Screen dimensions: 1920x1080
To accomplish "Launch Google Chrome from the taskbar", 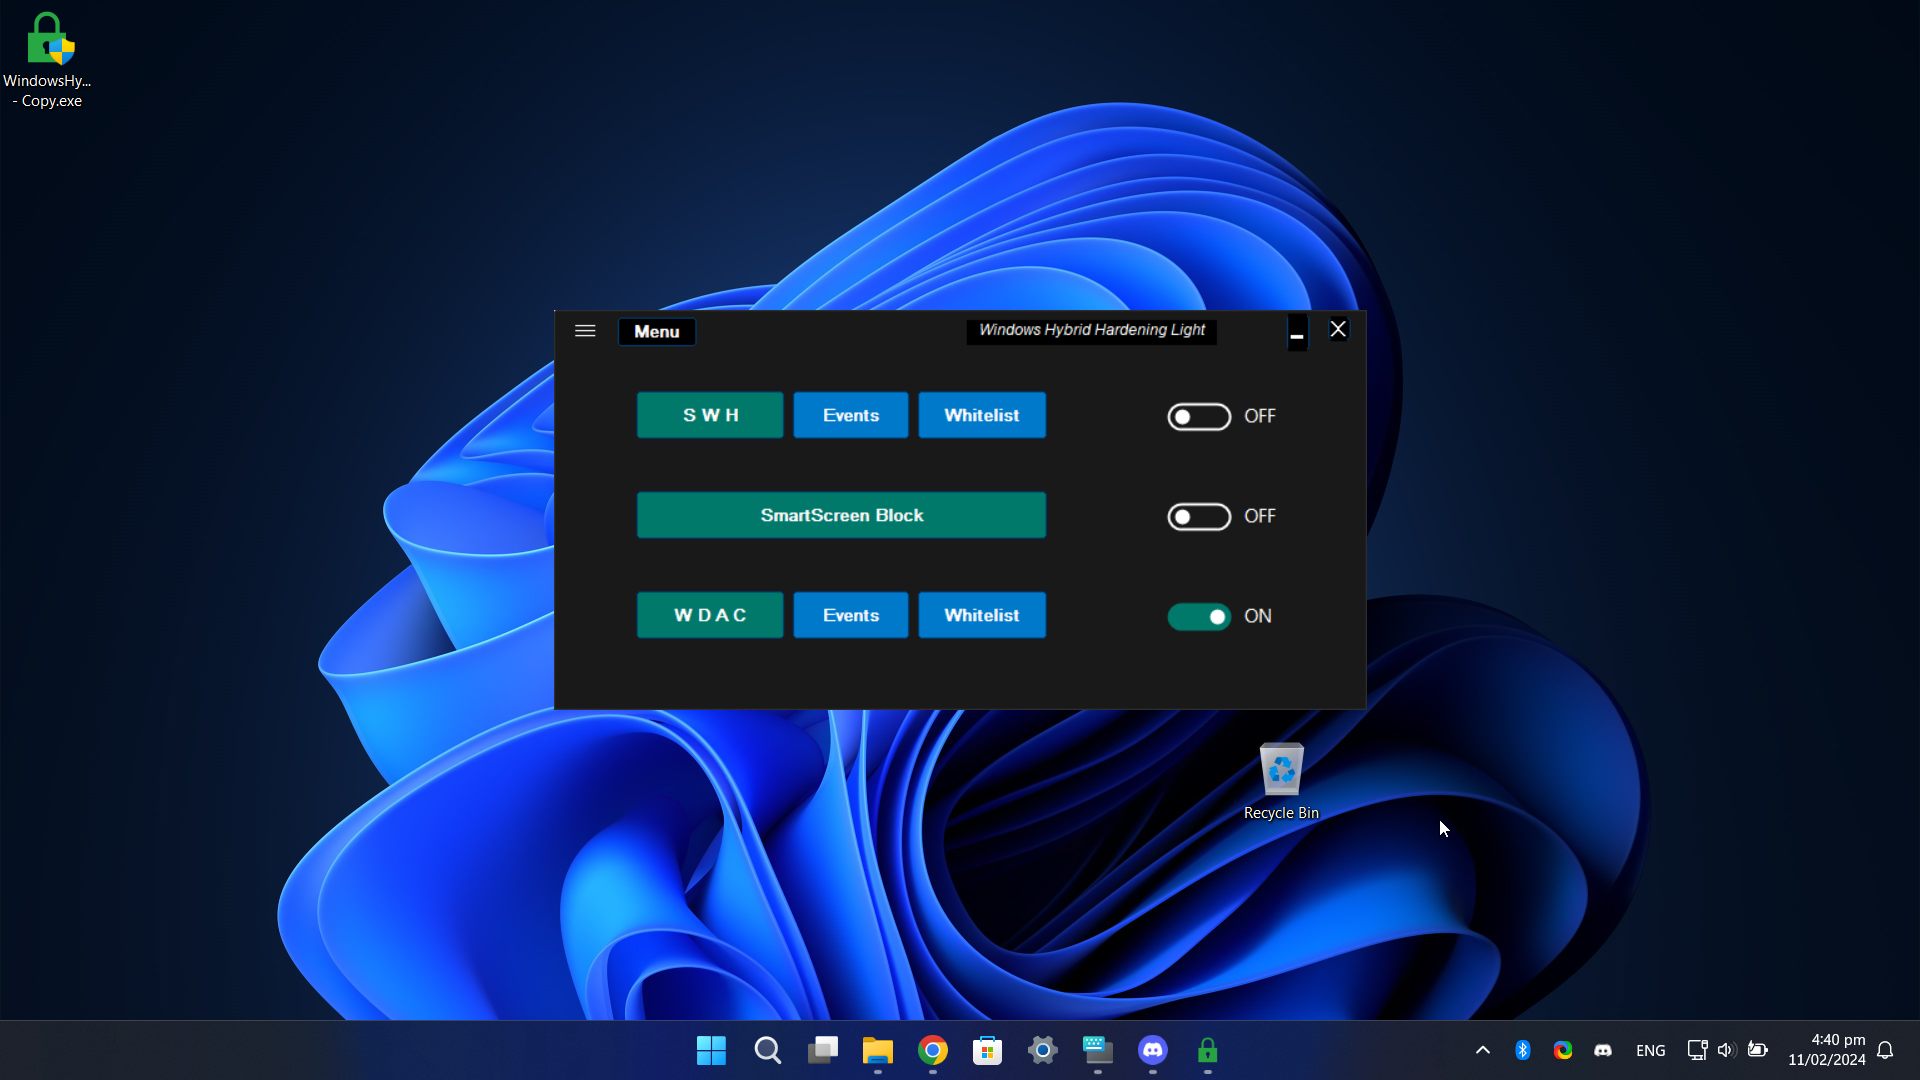I will pyautogui.click(x=932, y=1050).
